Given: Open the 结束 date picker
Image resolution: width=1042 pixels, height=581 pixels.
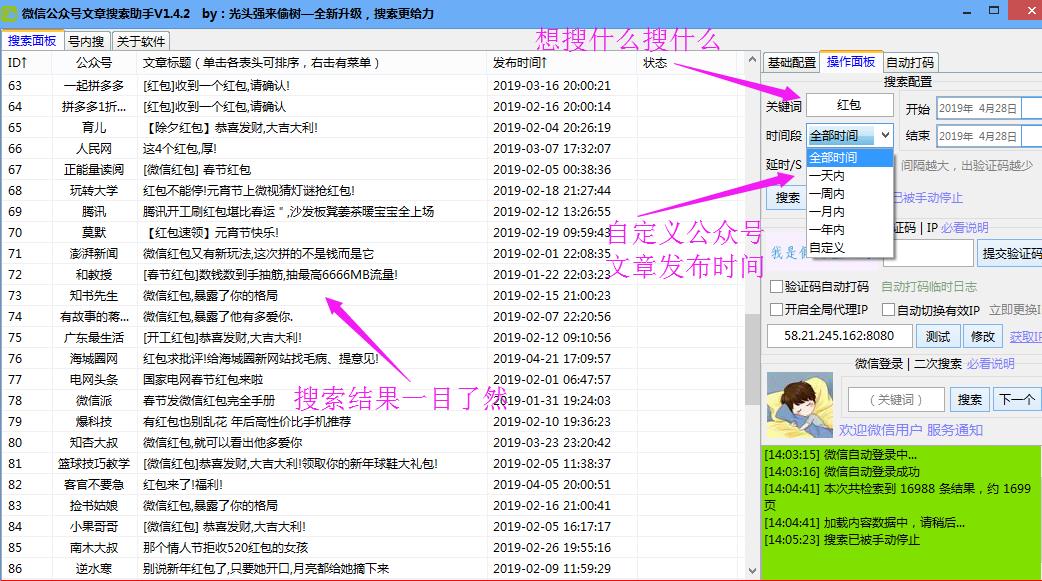Looking at the screenshot, I should point(990,136).
